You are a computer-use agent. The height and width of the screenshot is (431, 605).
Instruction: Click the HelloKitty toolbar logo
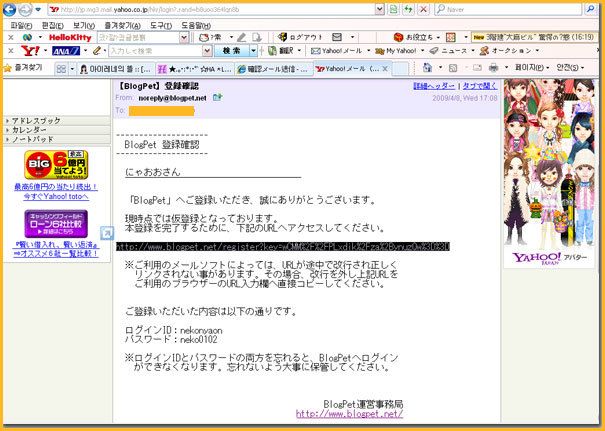click(70, 37)
